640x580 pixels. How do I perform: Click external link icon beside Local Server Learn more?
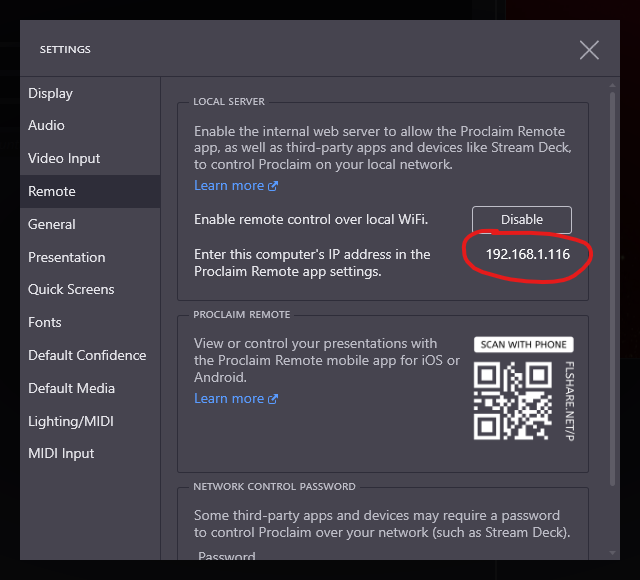(273, 186)
